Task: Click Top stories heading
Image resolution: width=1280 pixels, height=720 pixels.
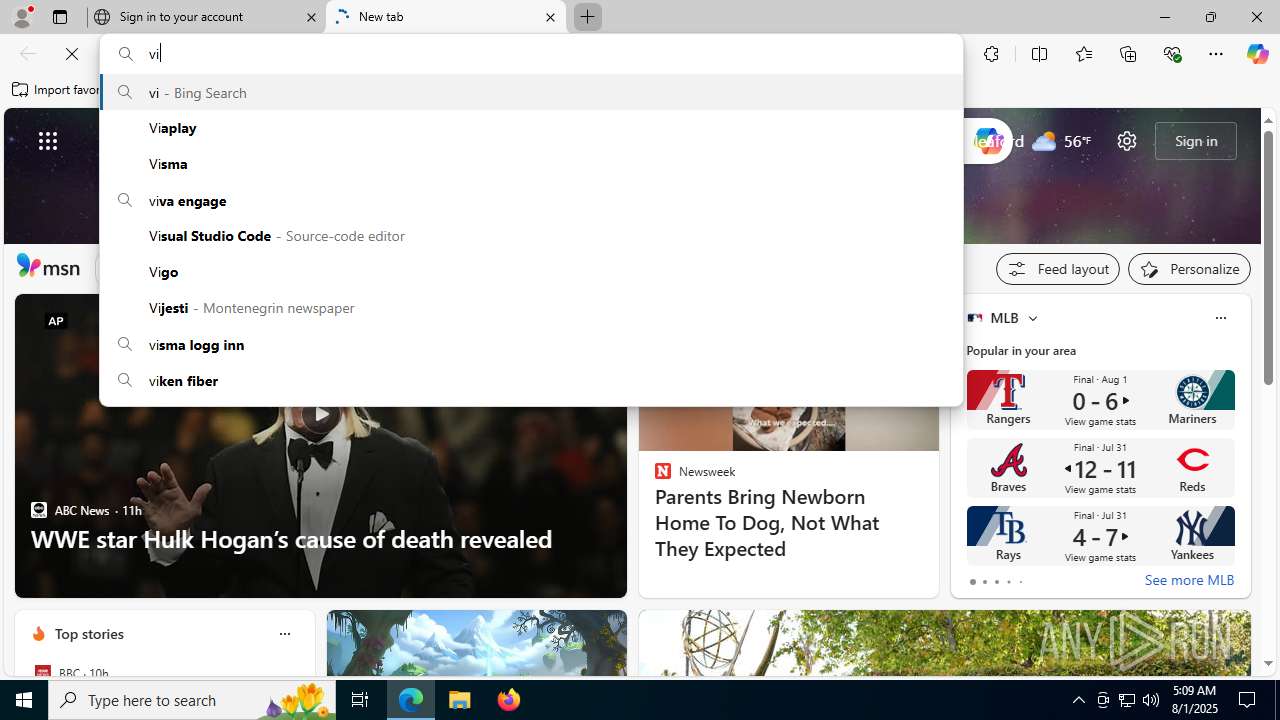Action: coord(89,634)
